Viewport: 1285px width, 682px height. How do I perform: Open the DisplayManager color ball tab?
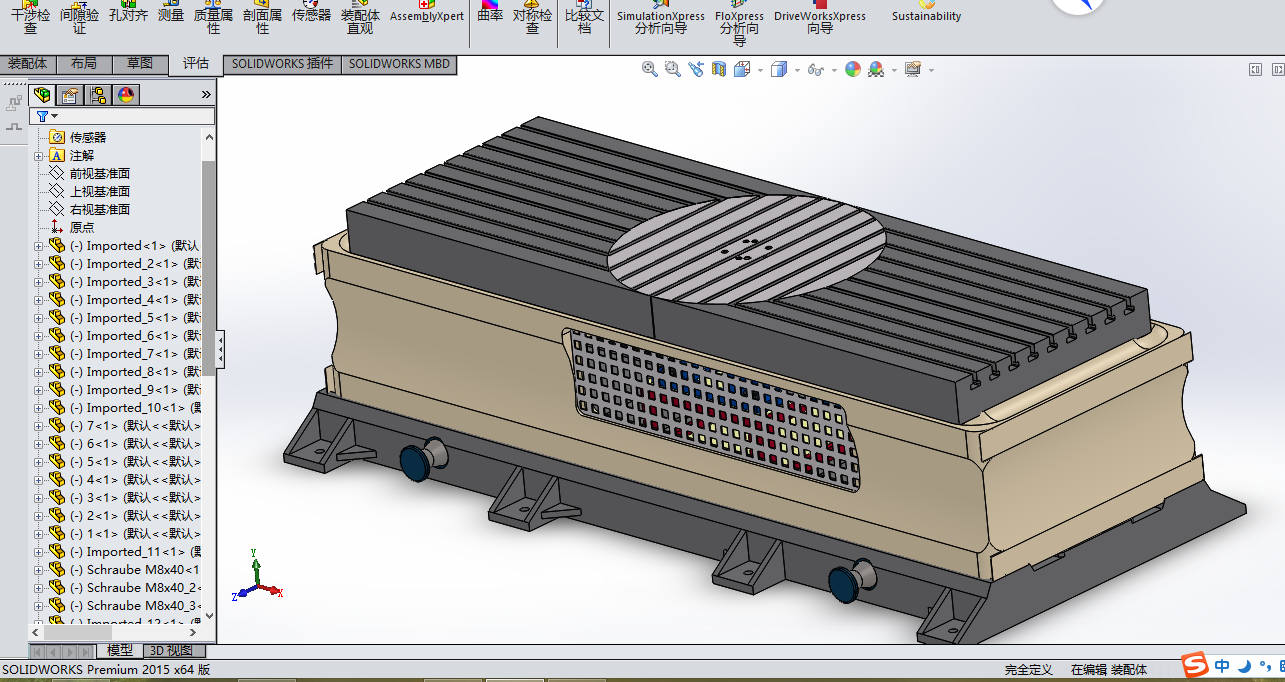pyautogui.click(x=126, y=95)
